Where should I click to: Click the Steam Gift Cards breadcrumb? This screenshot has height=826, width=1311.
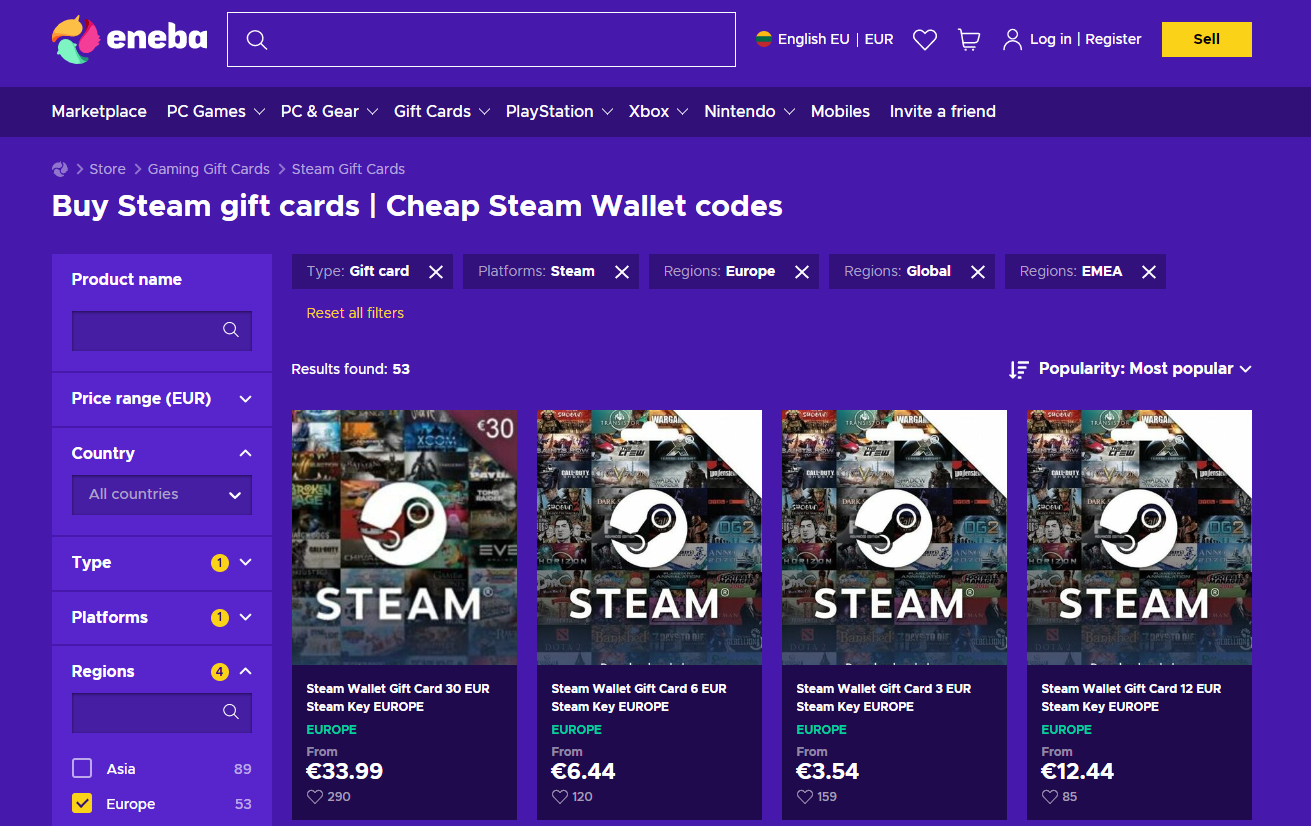pyautogui.click(x=348, y=169)
